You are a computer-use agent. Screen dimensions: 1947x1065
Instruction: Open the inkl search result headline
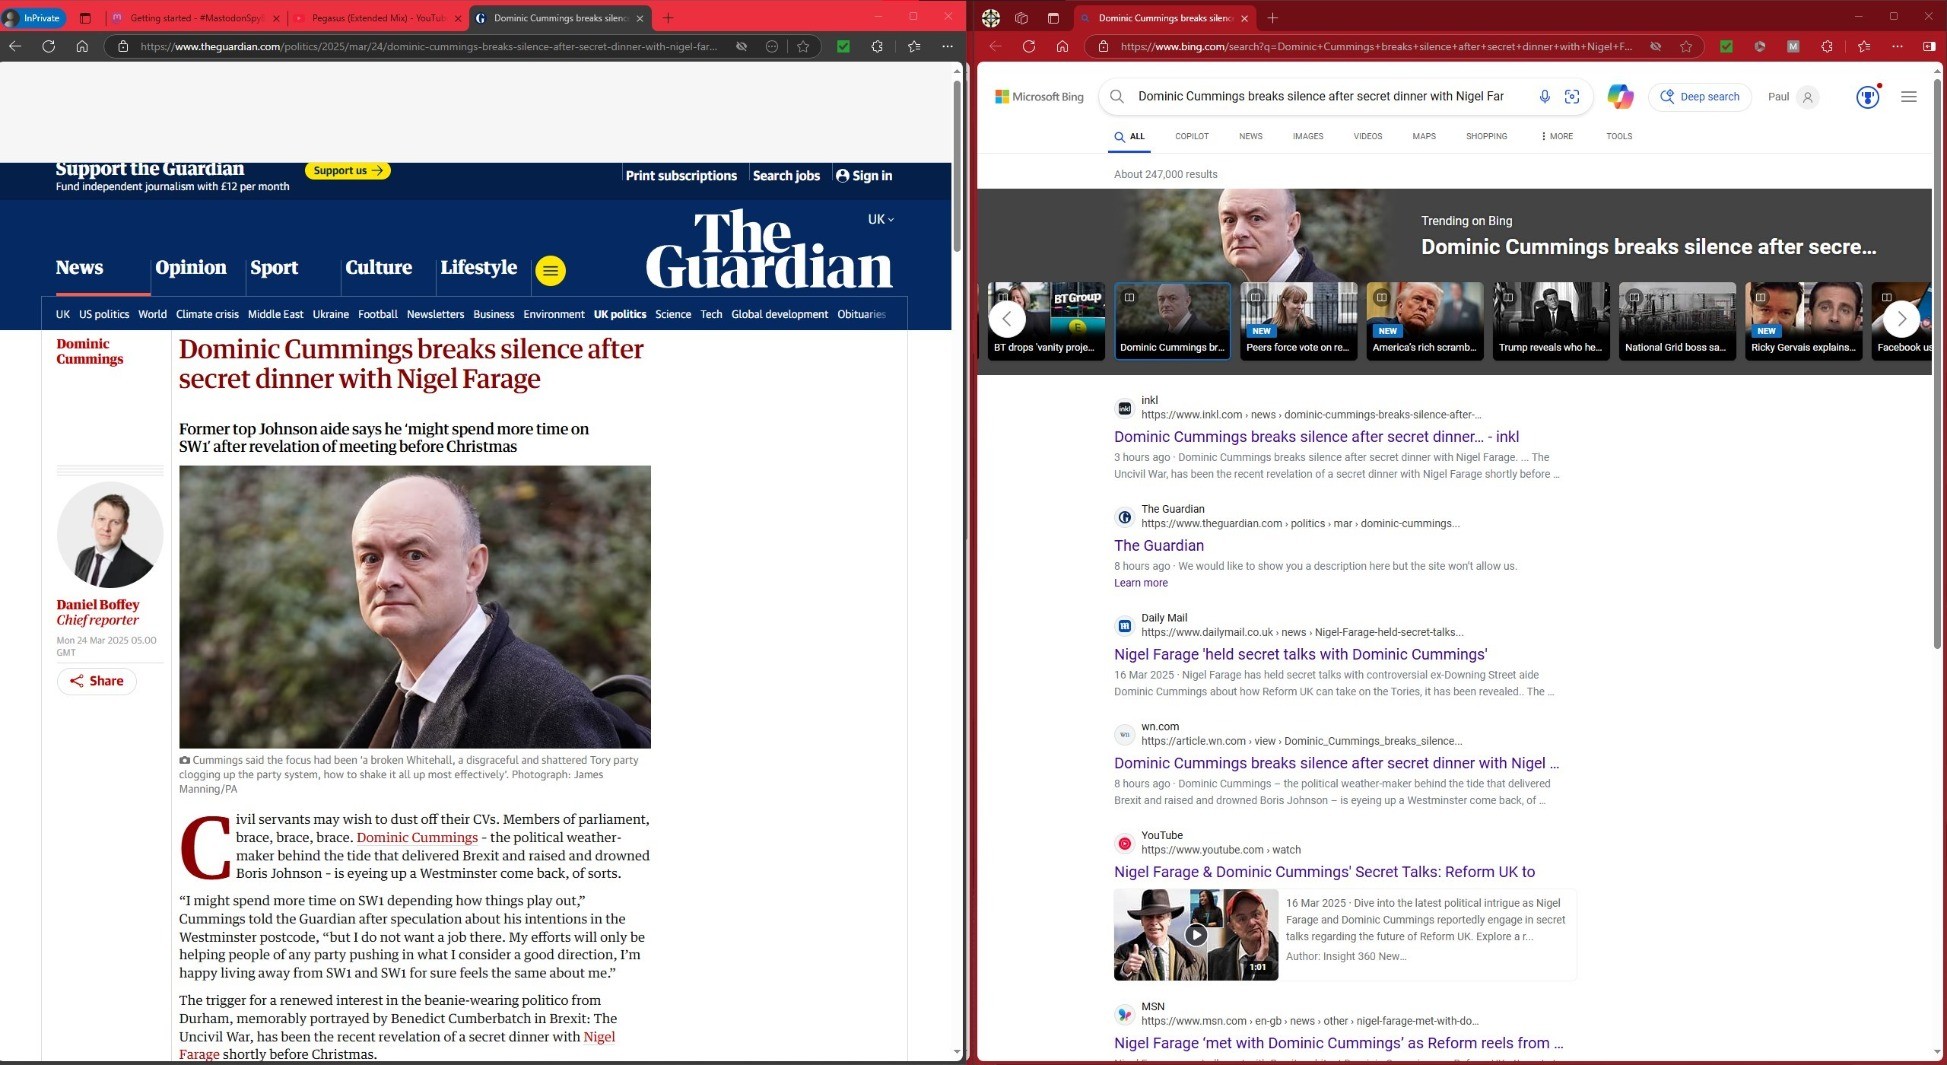pyautogui.click(x=1316, y=437)
